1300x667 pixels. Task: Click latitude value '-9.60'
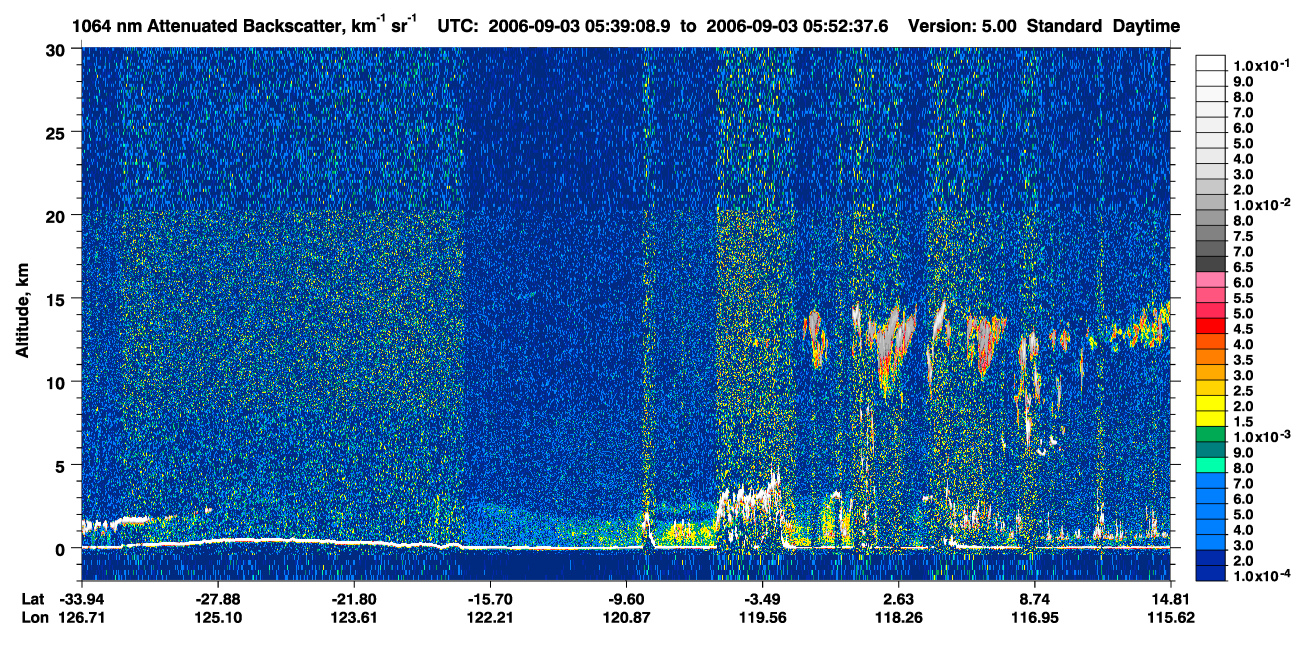pyautogui.click(x=627, y=599)
